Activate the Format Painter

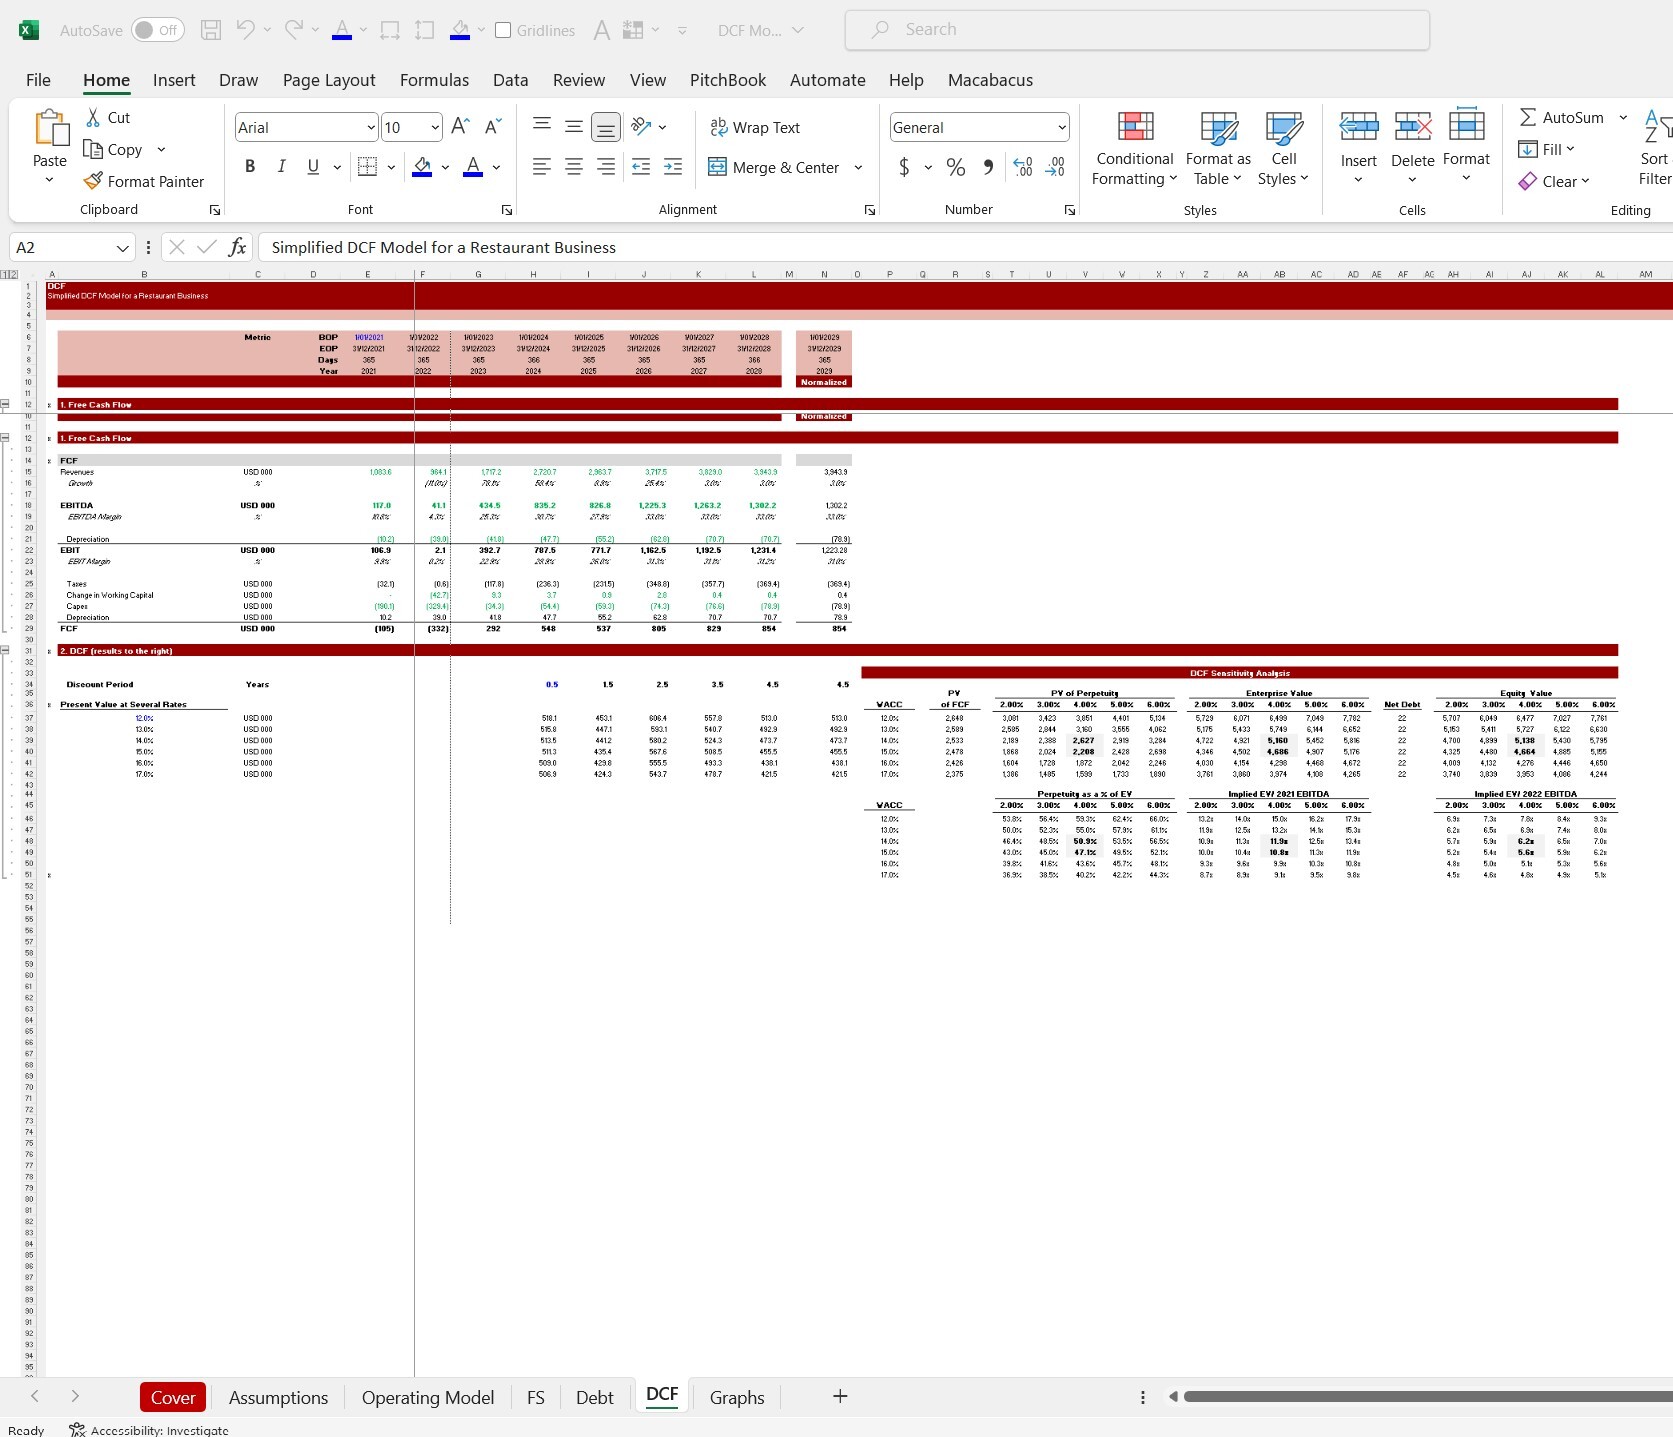[x=145, y=181]
